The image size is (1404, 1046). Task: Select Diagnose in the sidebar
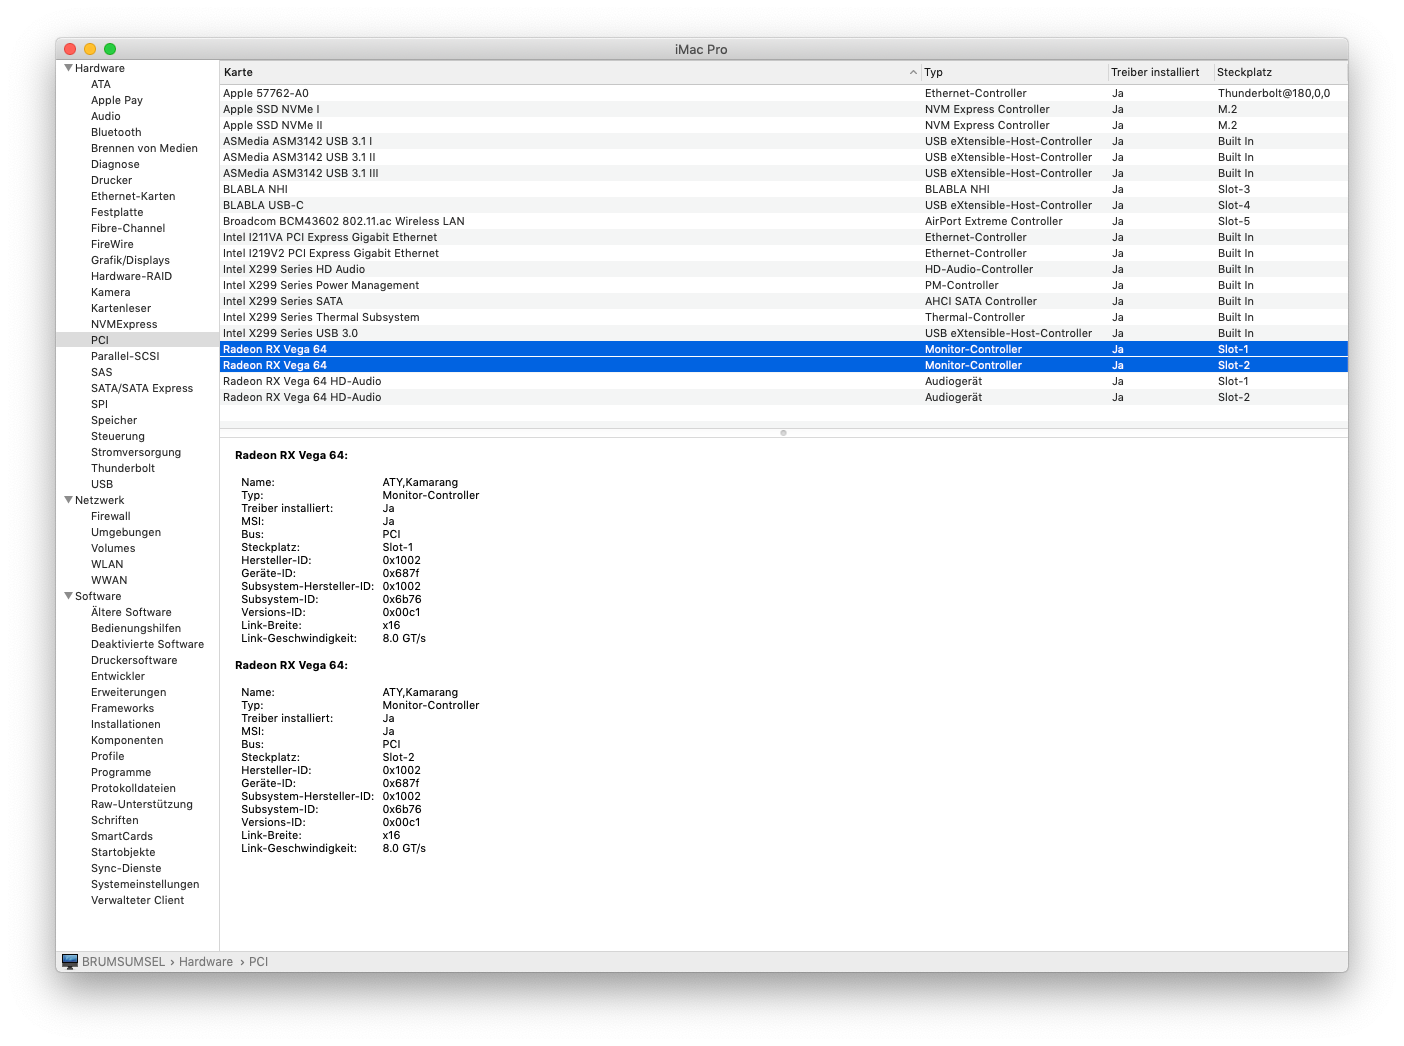click(x=115, y=164)
